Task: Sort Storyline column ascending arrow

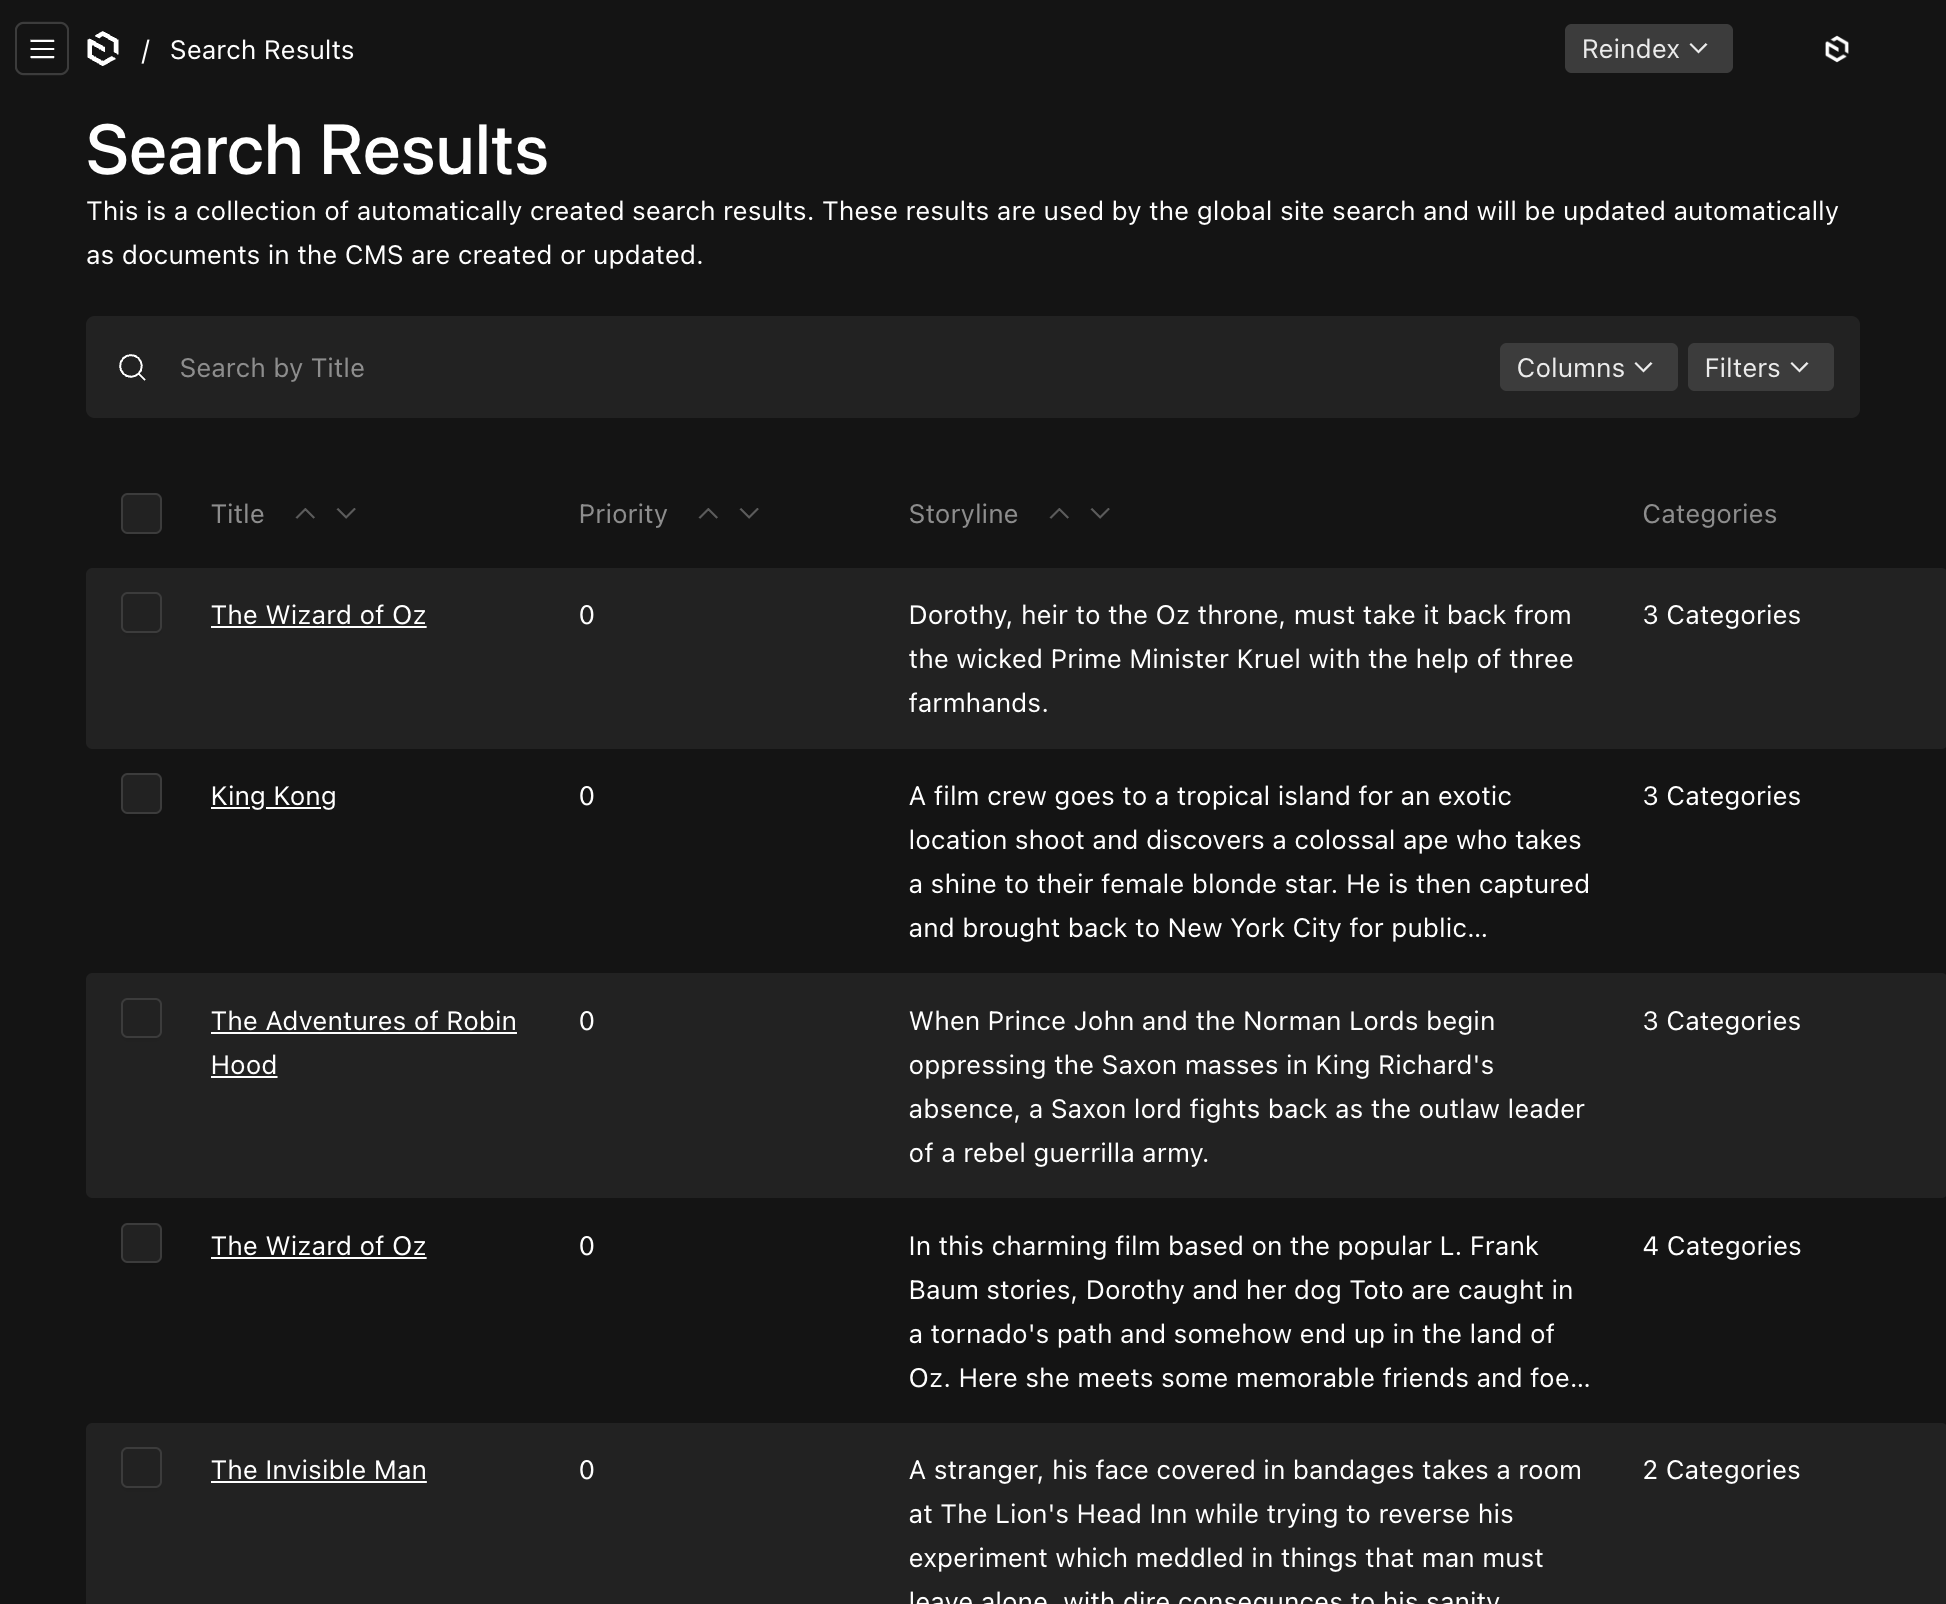Action: coord(1059,514)
